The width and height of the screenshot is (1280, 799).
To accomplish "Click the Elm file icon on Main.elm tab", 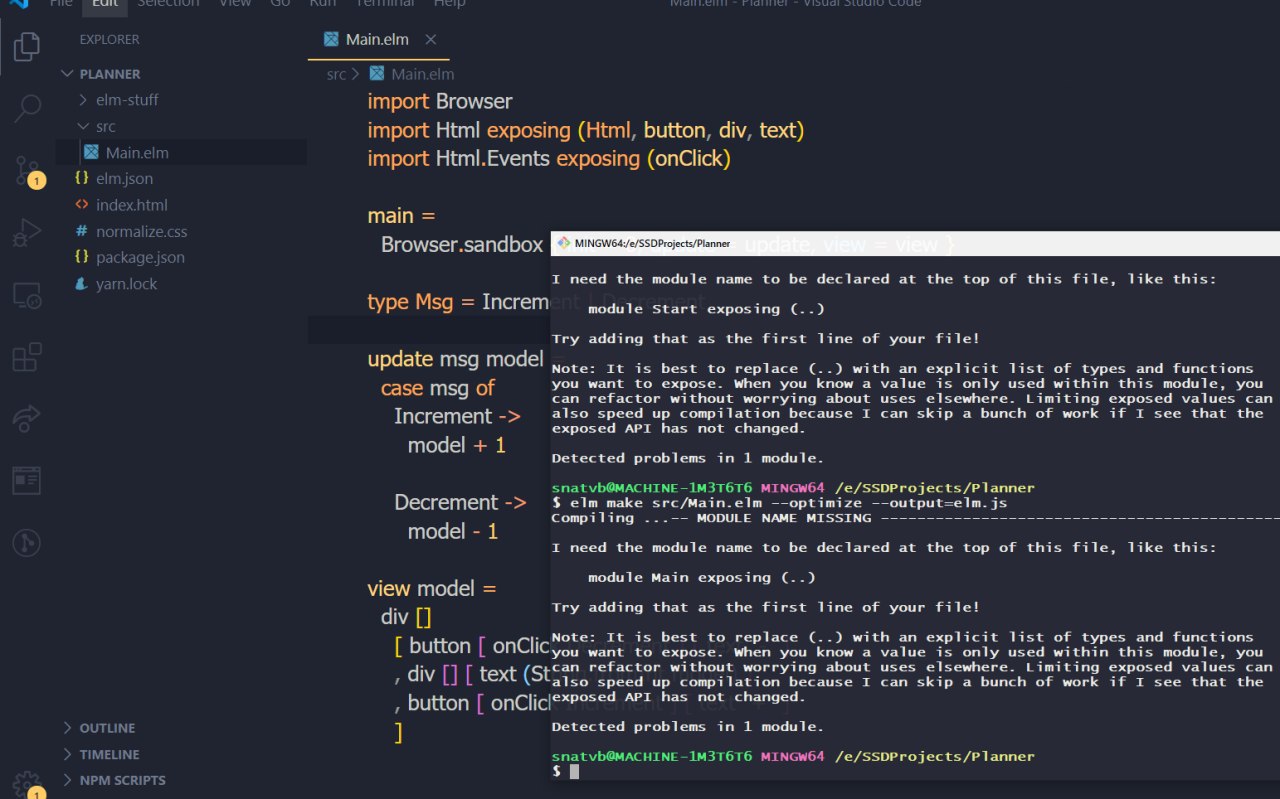I will pyautogui.click(x=331, y=40).
